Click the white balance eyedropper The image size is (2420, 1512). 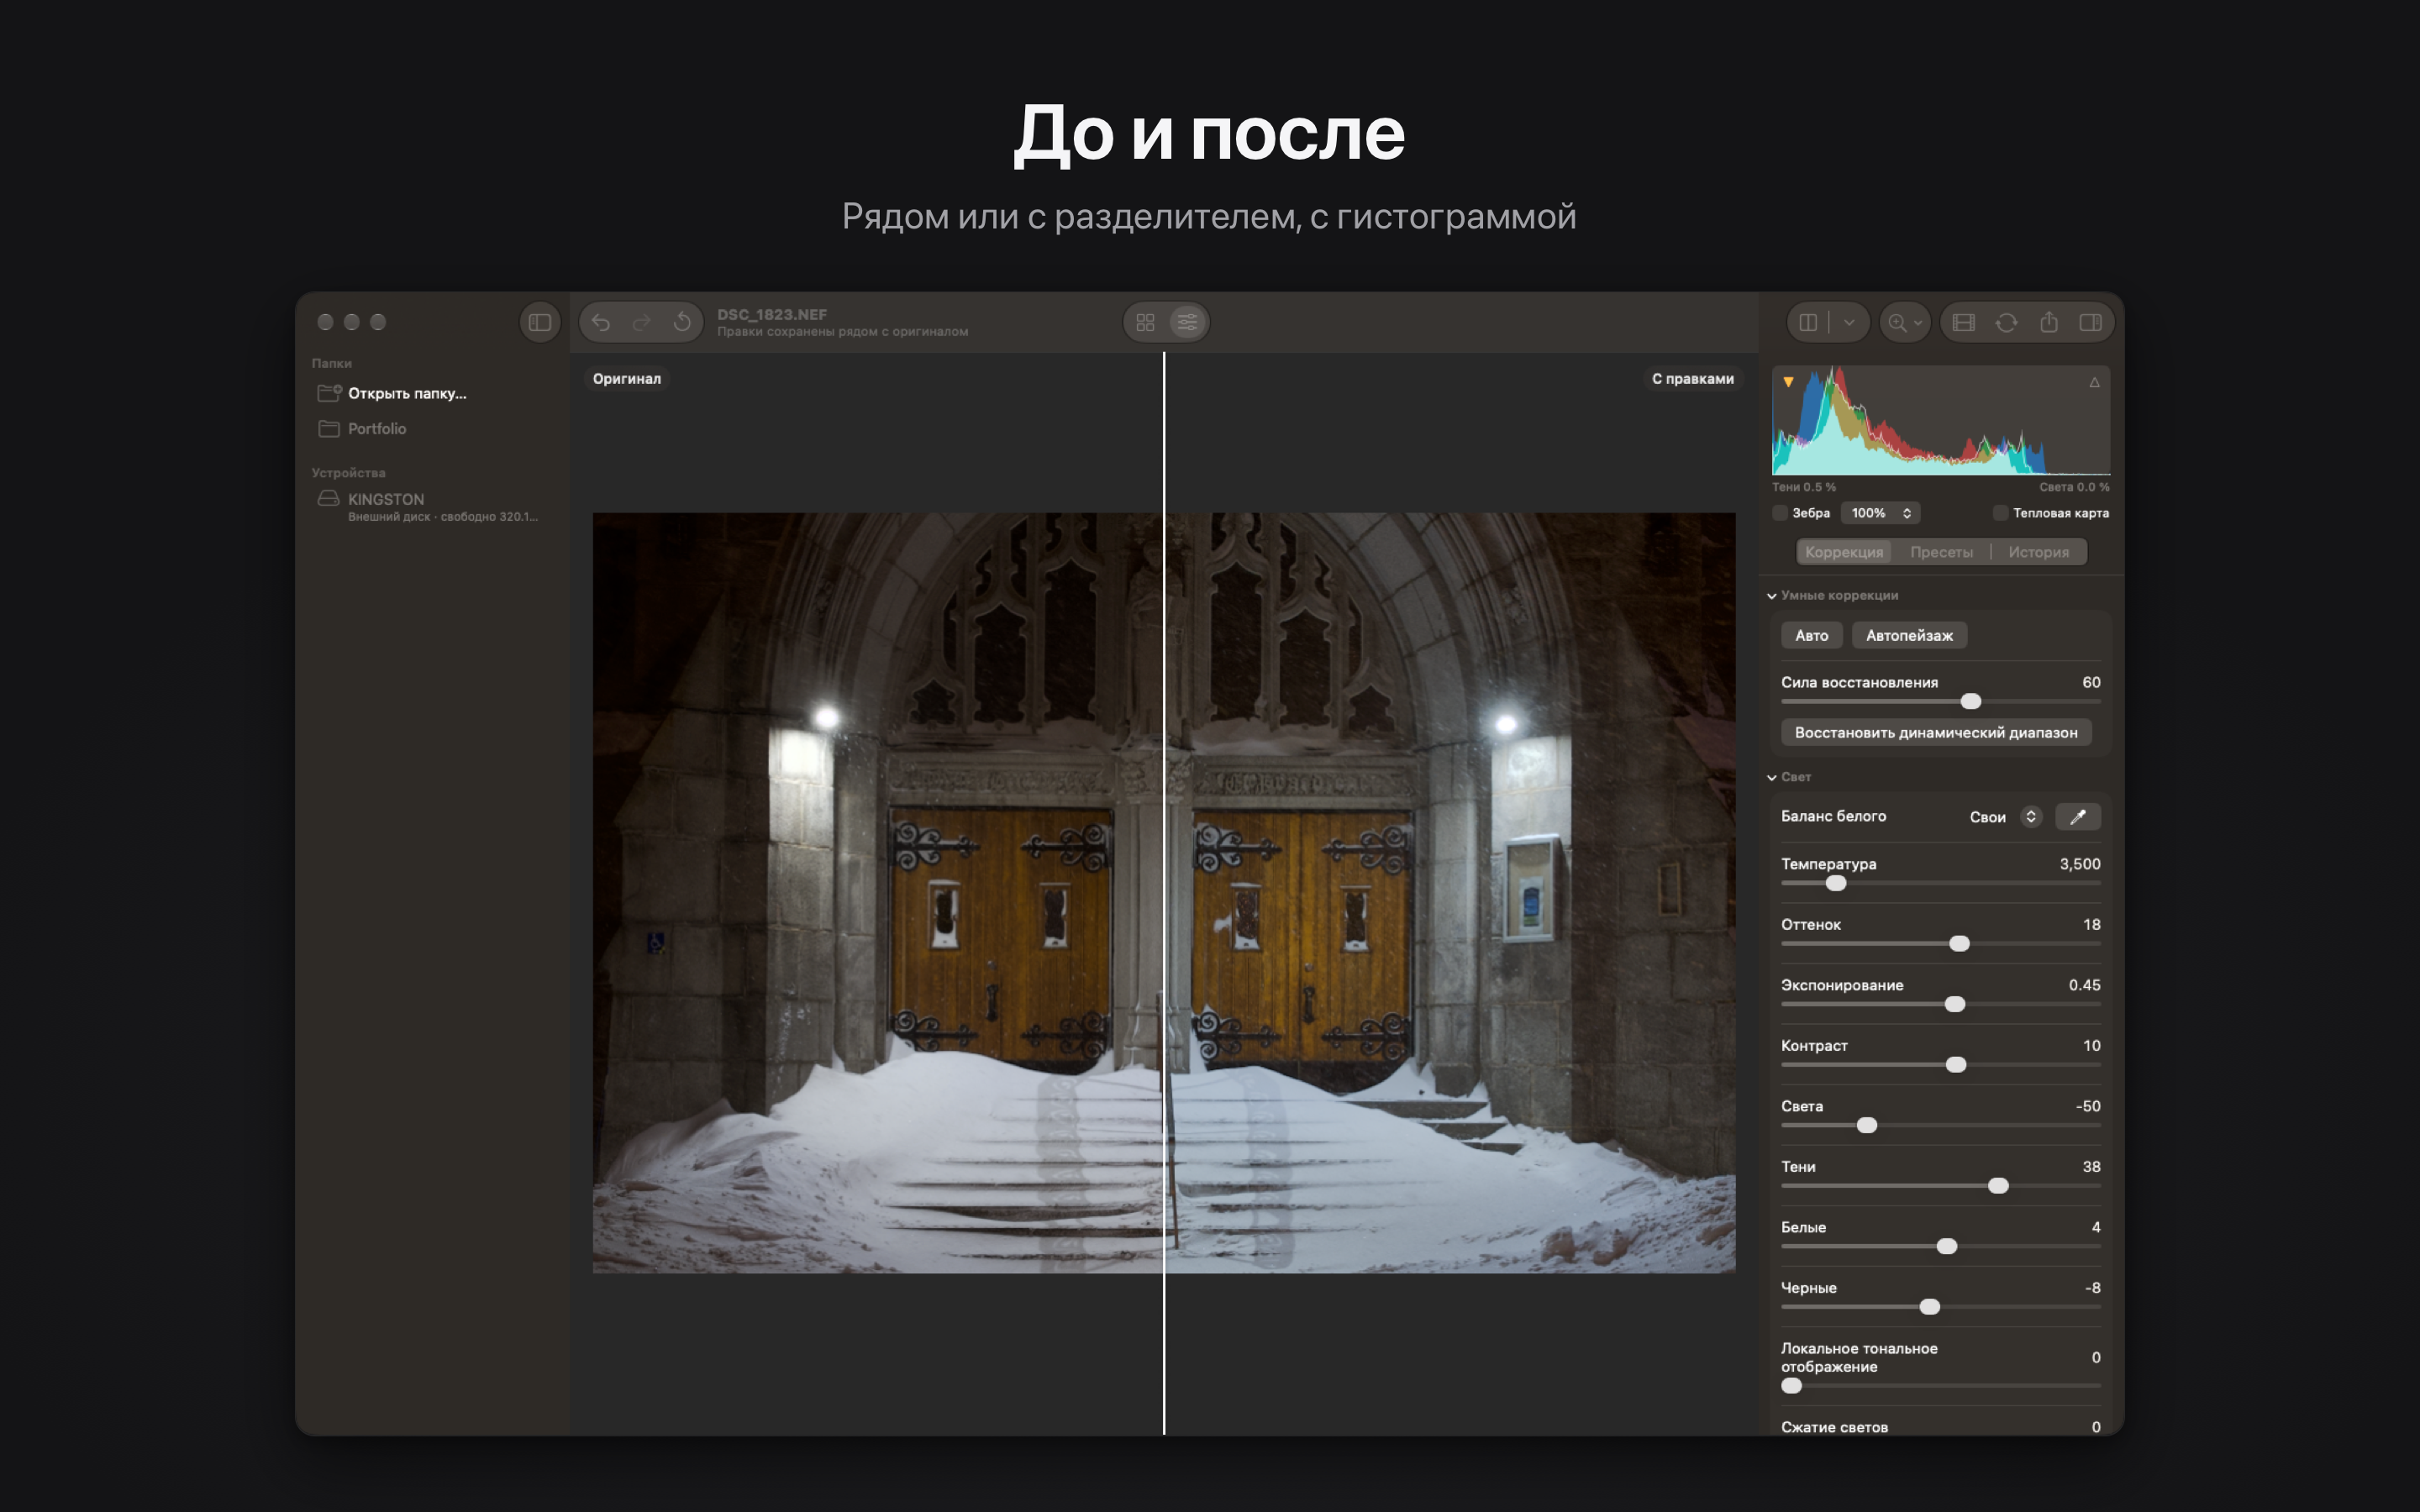2077,817
